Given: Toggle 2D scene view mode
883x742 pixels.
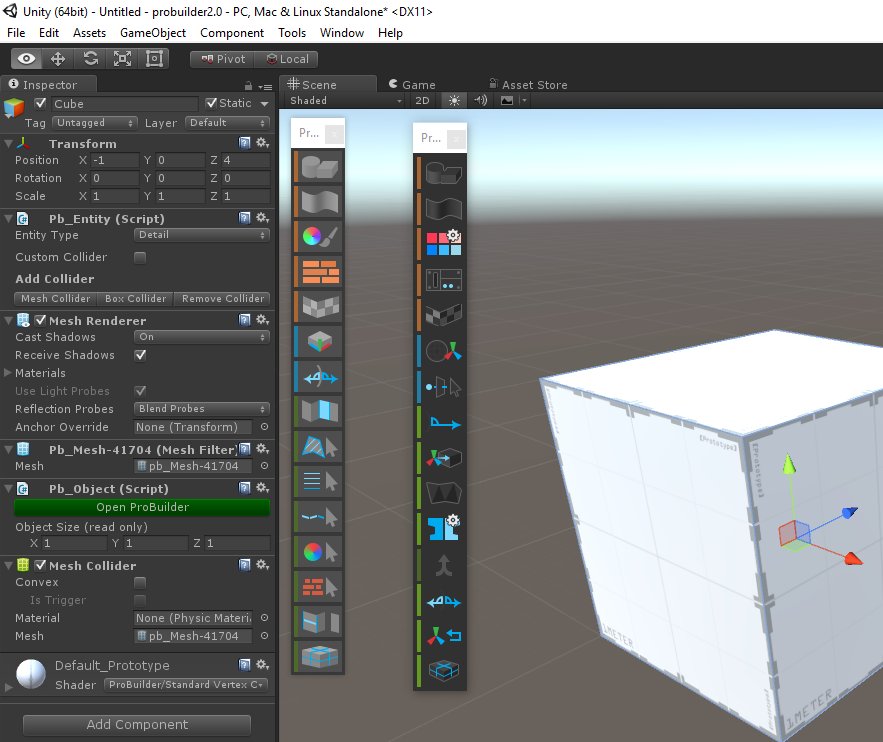Looking at the screenshot, I should [x=422, y=100].
